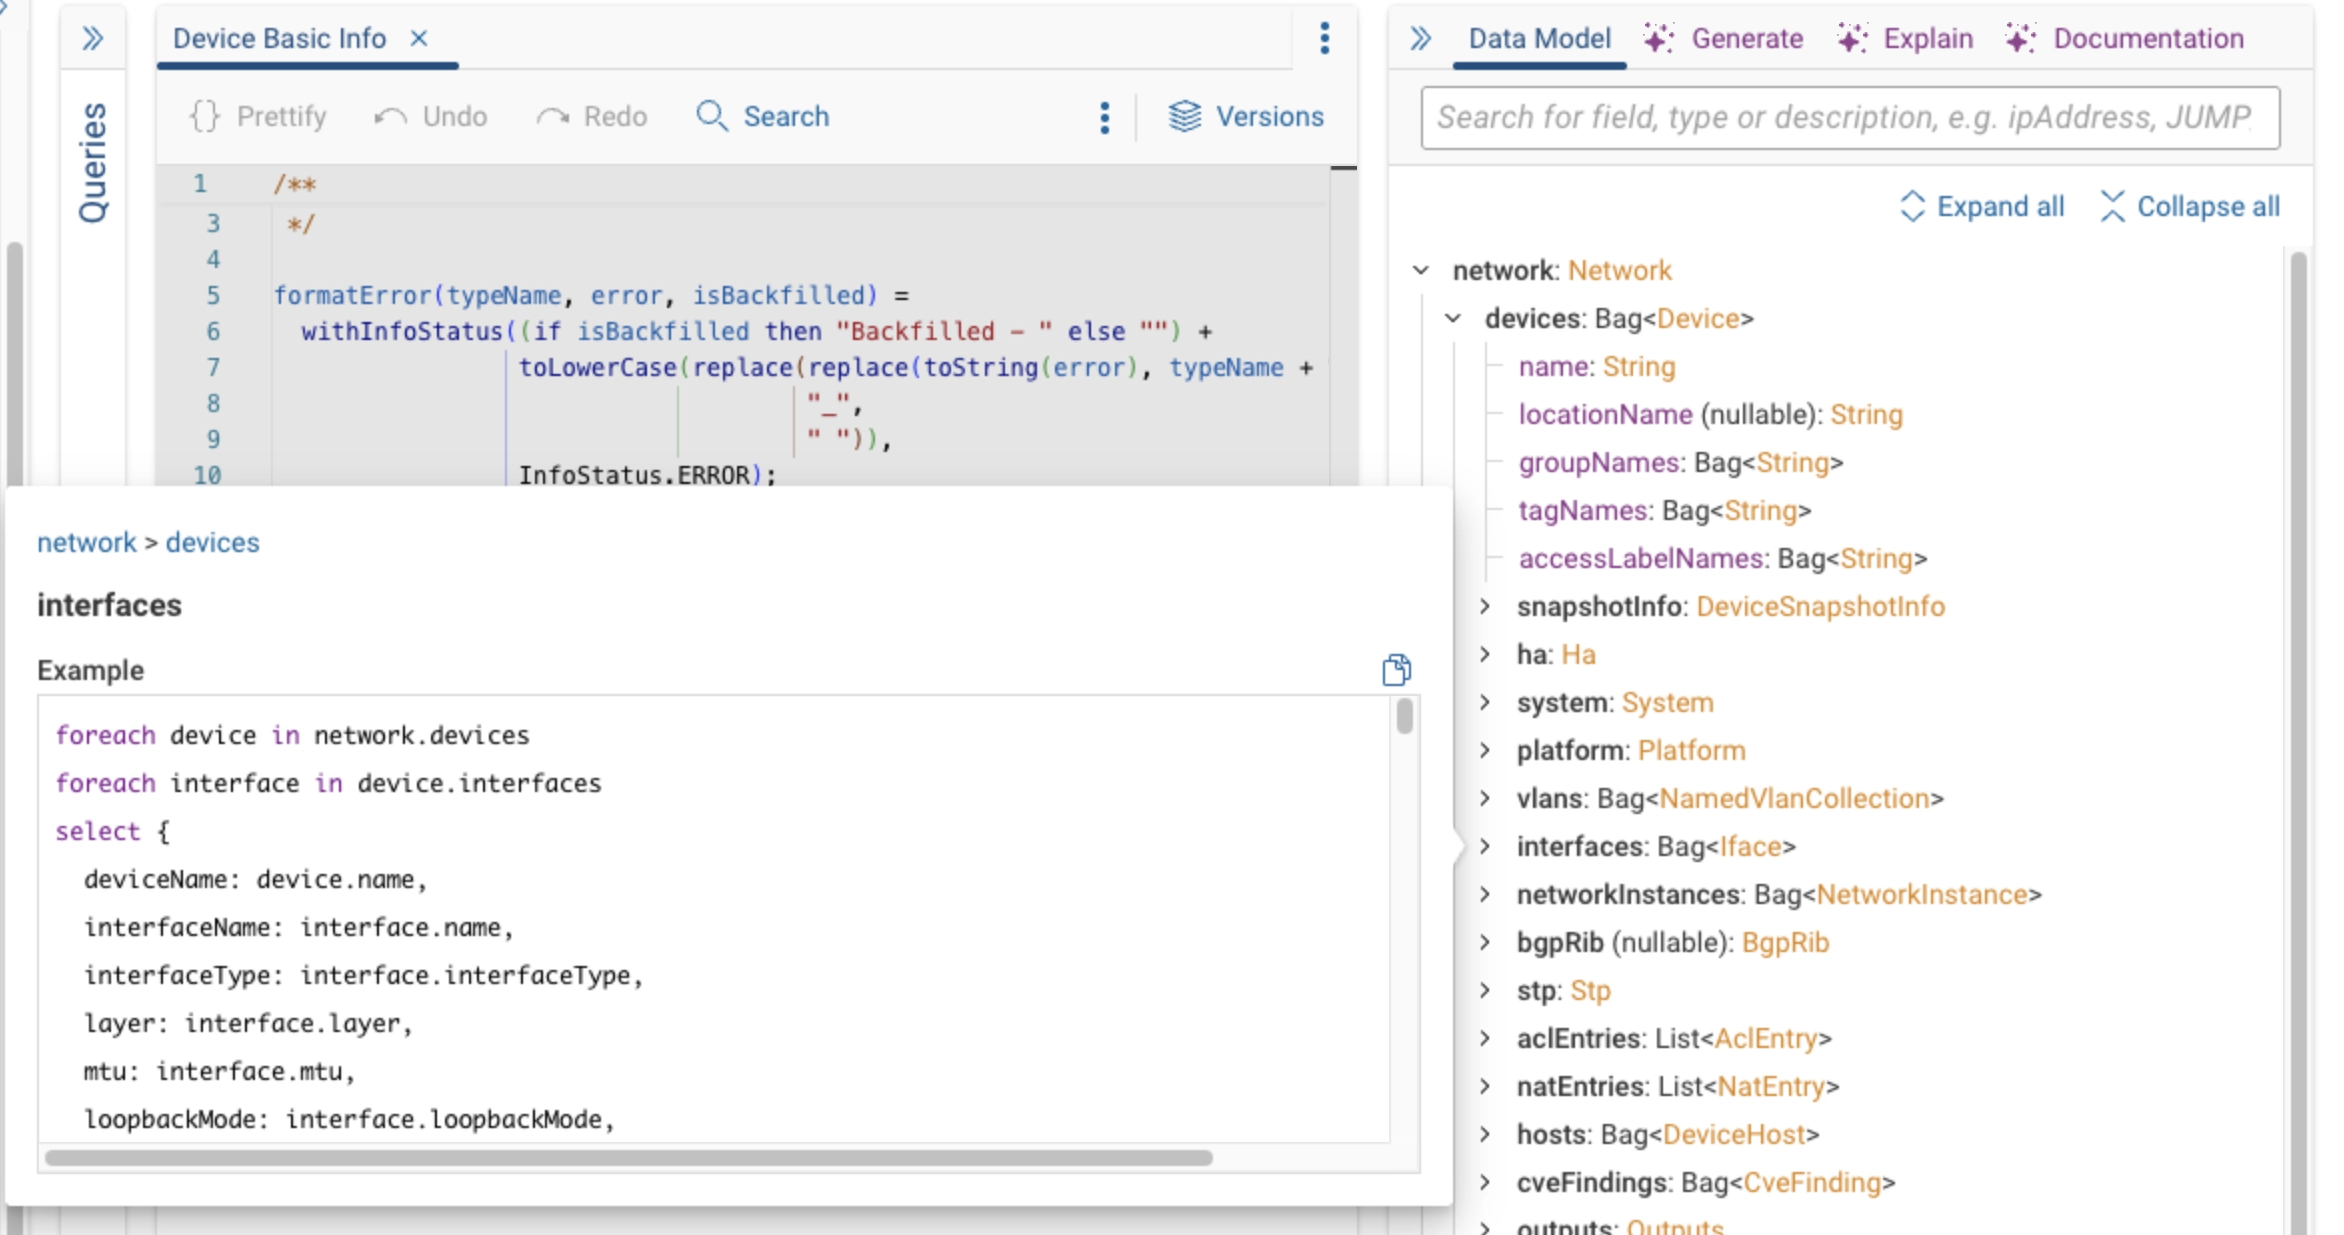Click the Expand all link
This screenshot has height=1235, width=2344.
pyautogui.click(x=2000, y=206)
